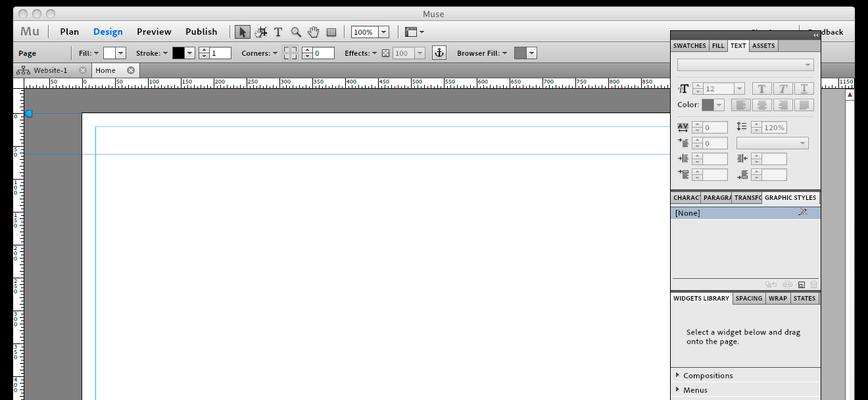
Task: Open the Fill label menu
Action: 89,53
